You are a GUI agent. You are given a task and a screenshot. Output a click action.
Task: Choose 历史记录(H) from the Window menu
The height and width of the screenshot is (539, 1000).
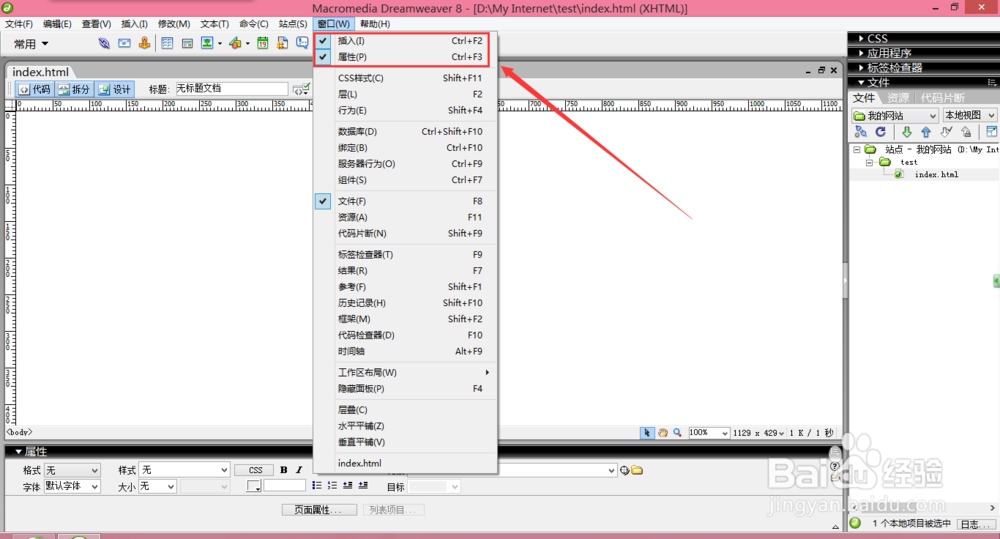405,303
